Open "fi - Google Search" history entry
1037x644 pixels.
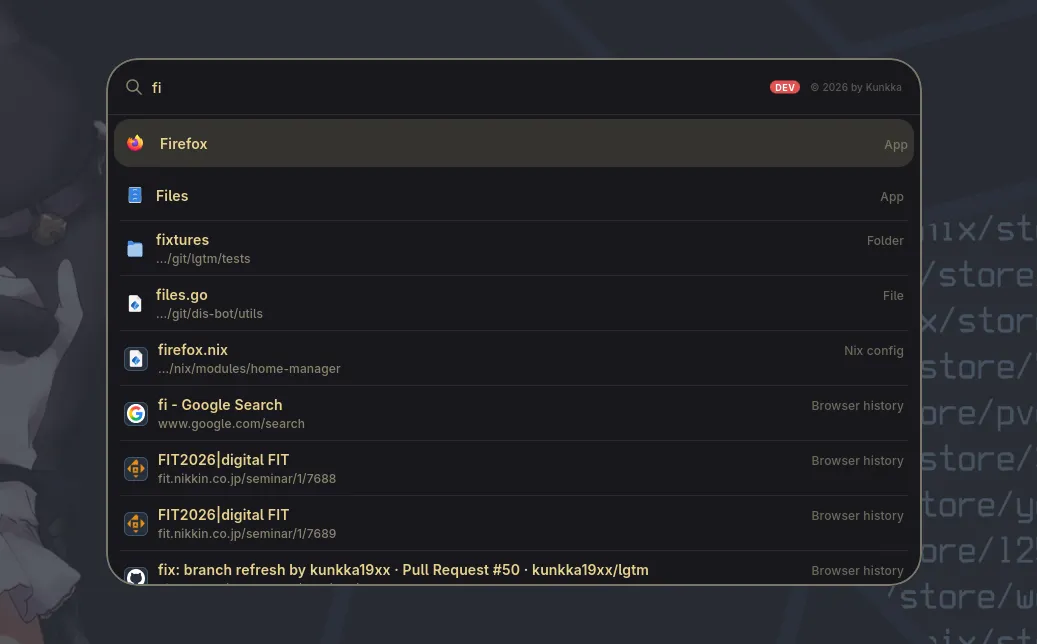514,413
